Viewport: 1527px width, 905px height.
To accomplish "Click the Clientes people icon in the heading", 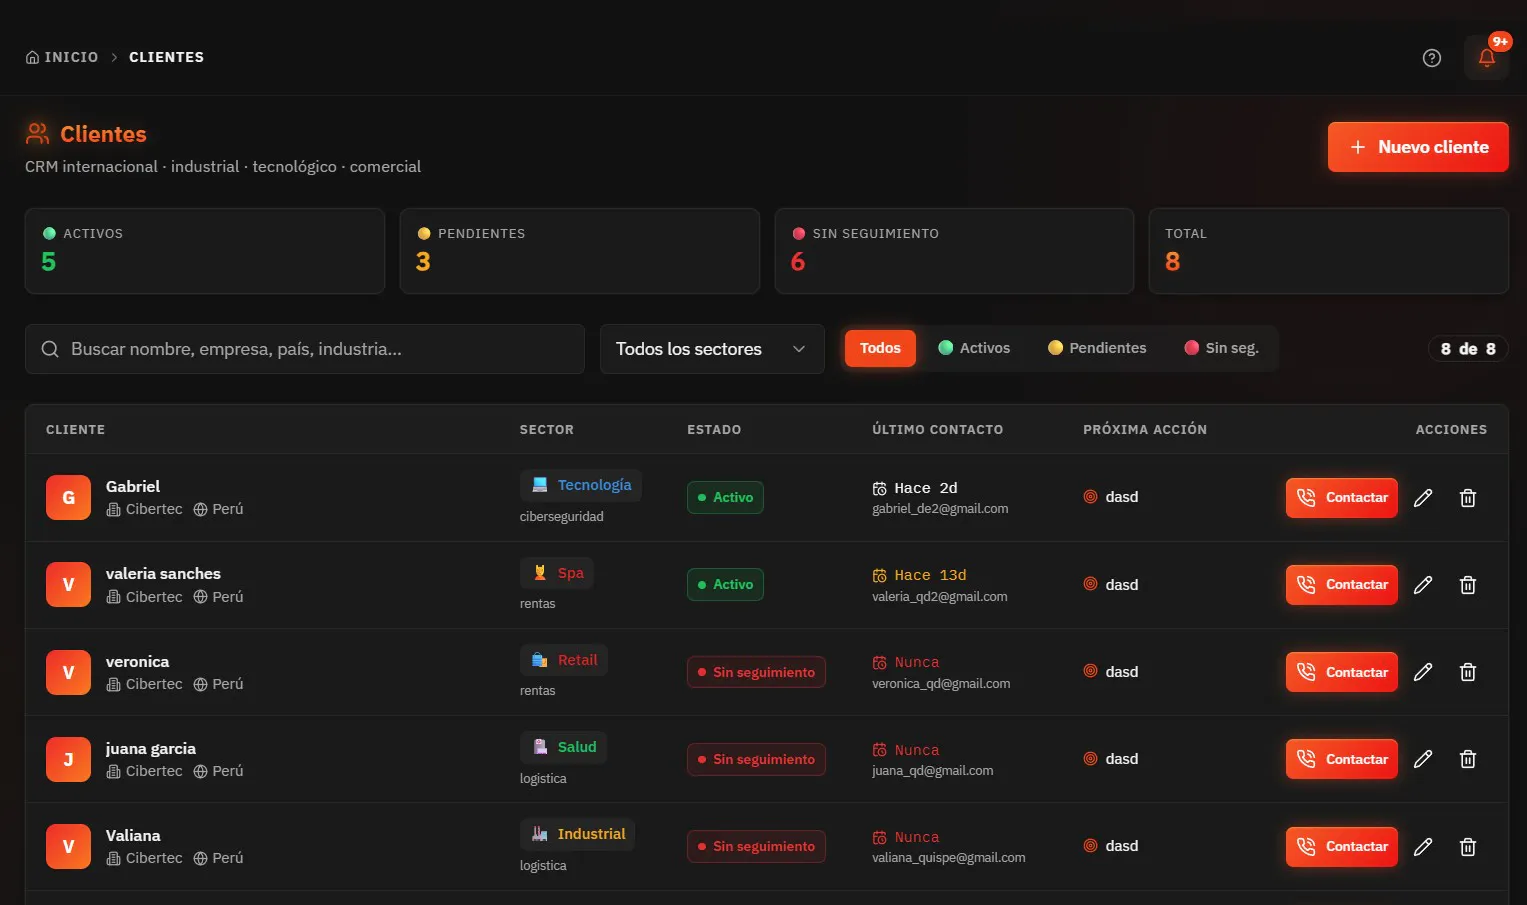I will pyautogui.click(x=38, y=133).
